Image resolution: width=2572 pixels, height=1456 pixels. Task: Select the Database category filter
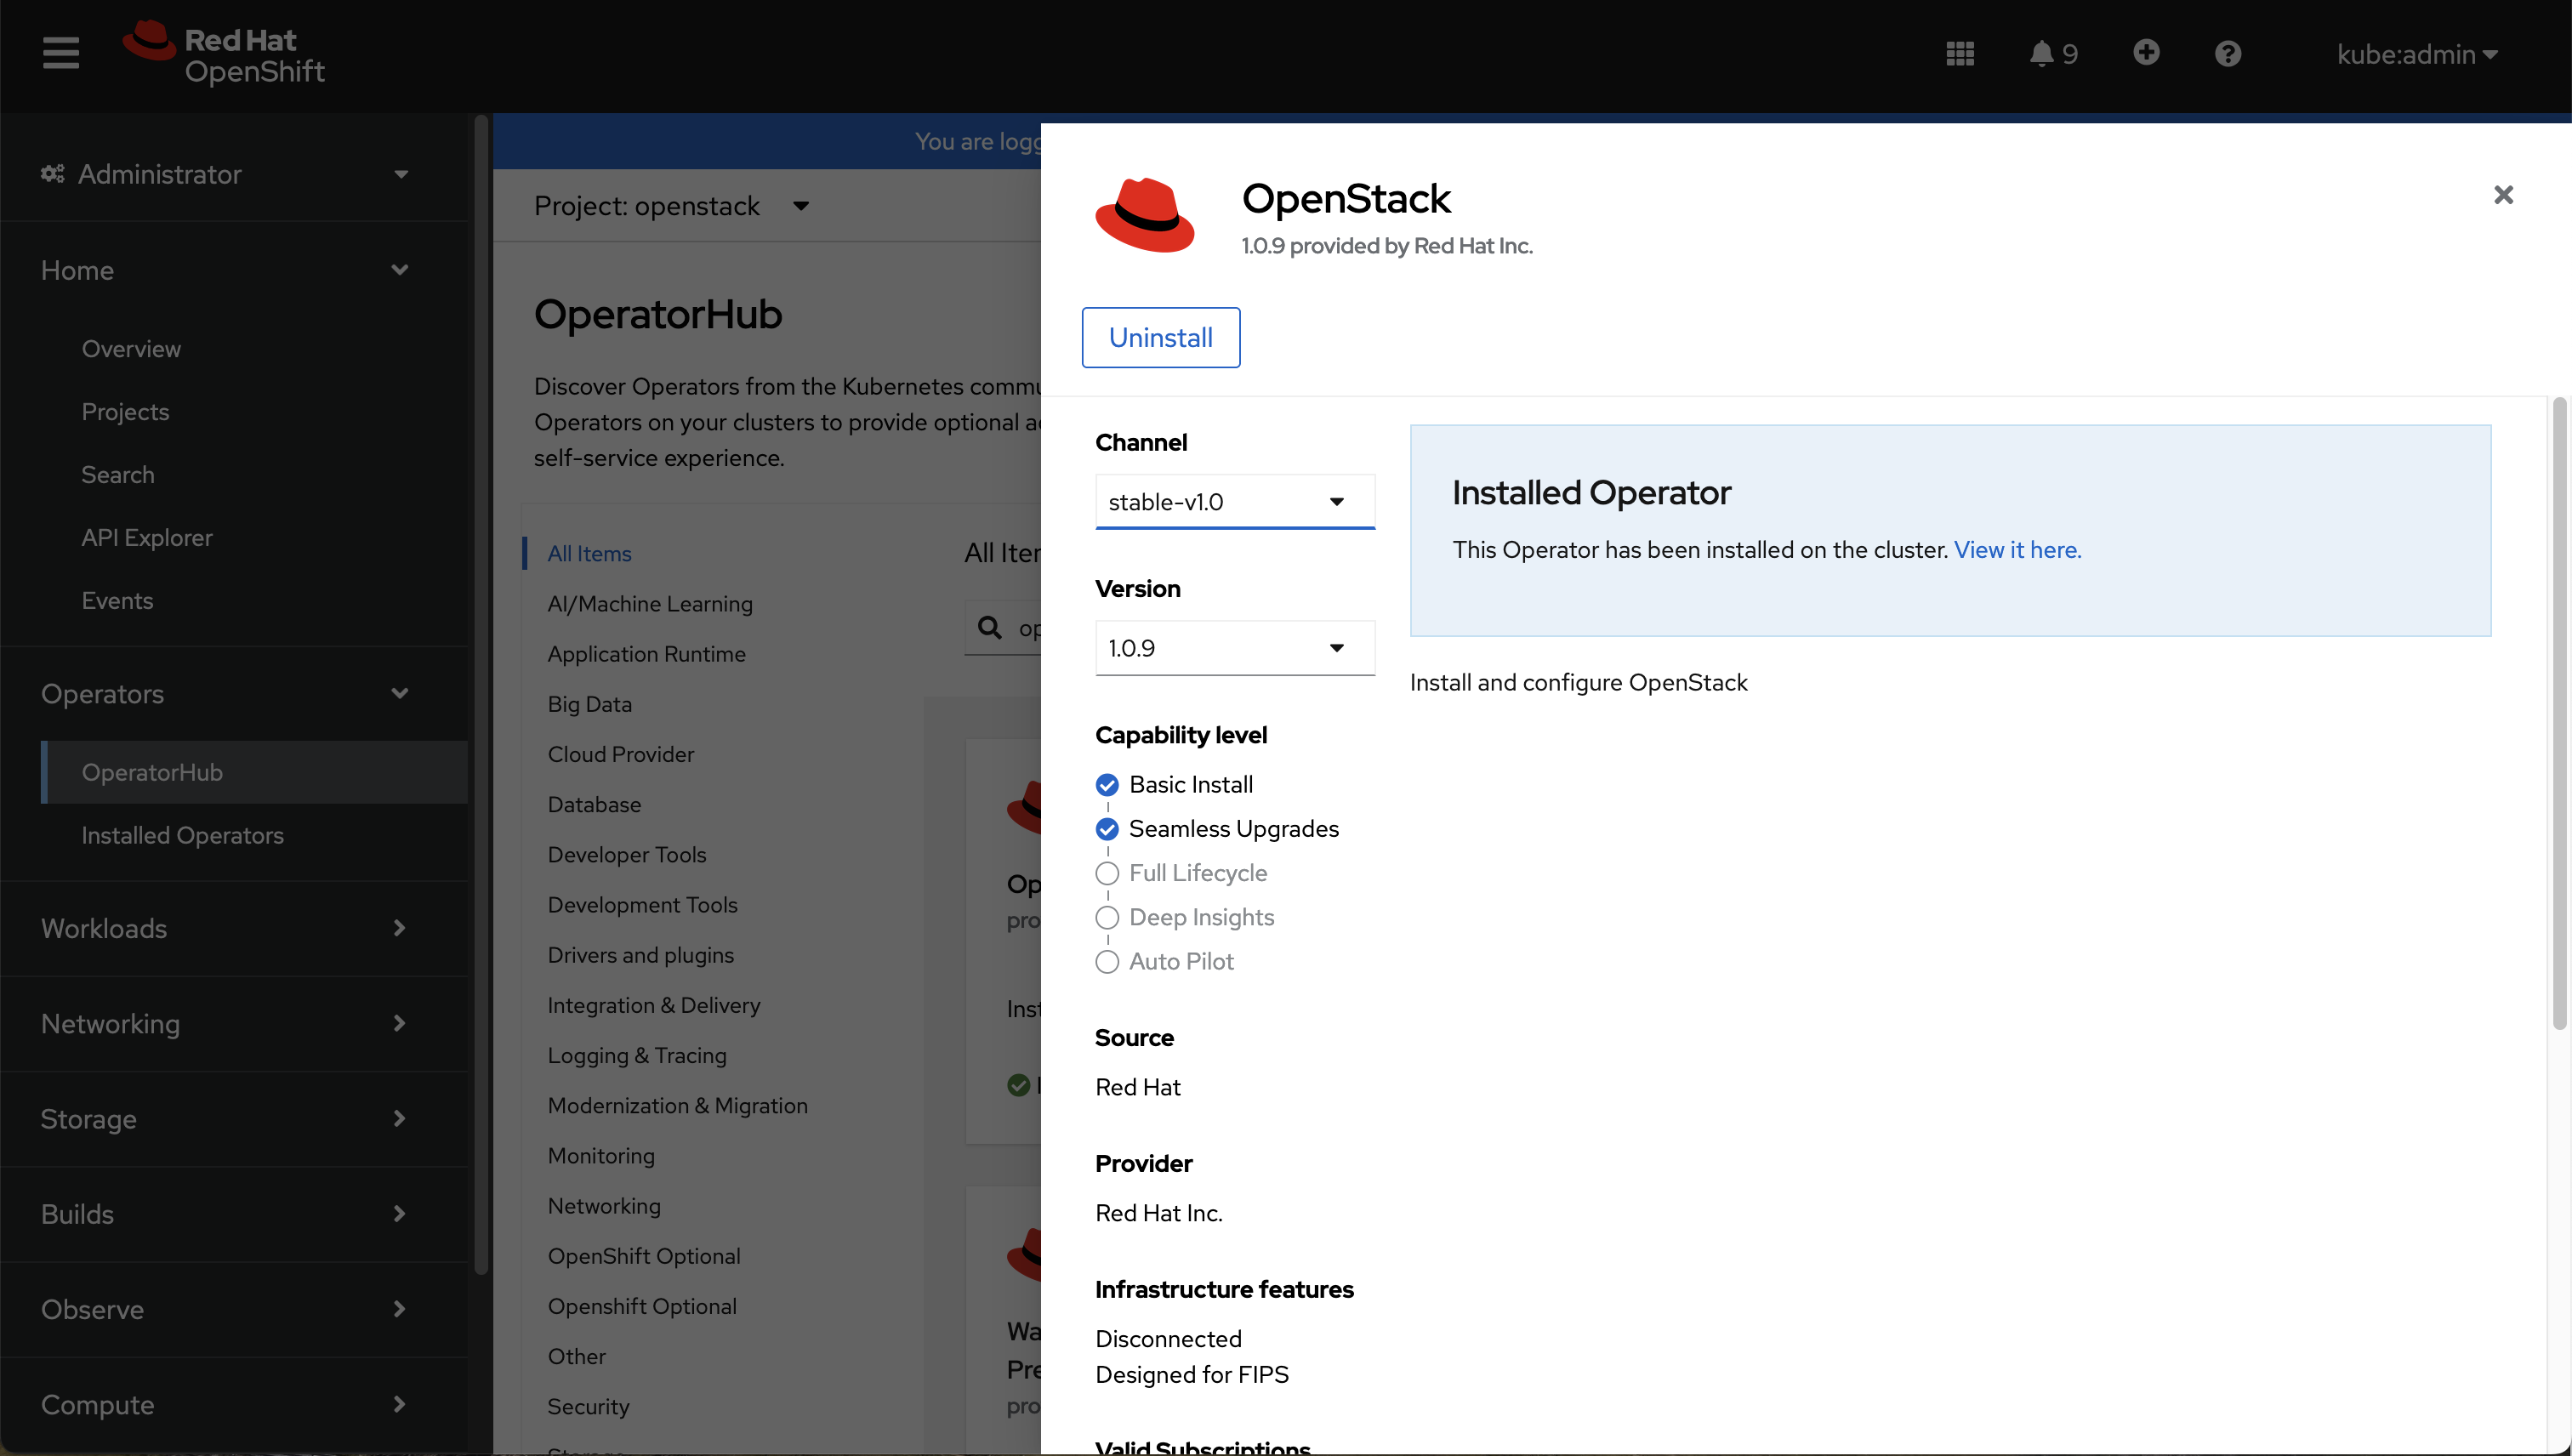pos(594,804)
